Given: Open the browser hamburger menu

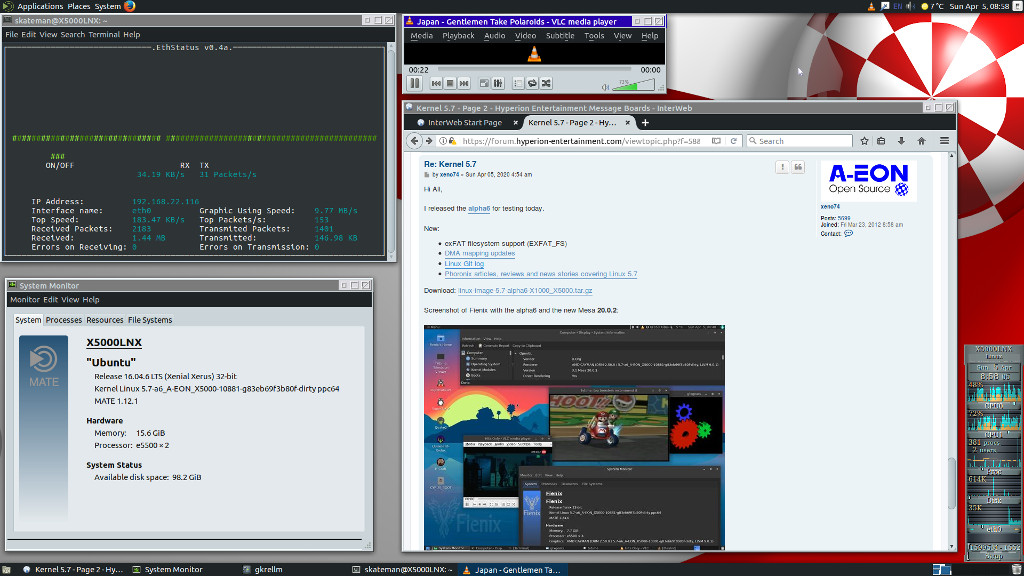Looking at the screenshot, I should (x=944, y=141).
